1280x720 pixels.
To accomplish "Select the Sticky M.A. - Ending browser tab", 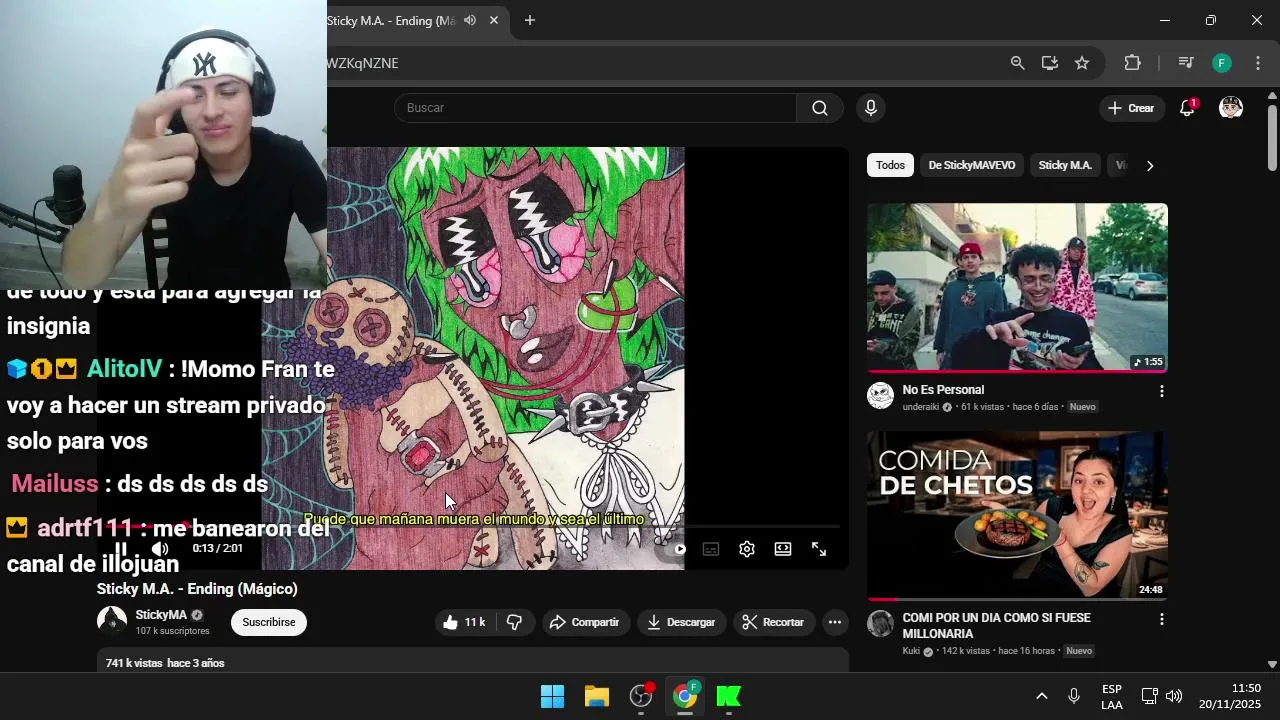I will click(x=391, y=20).
